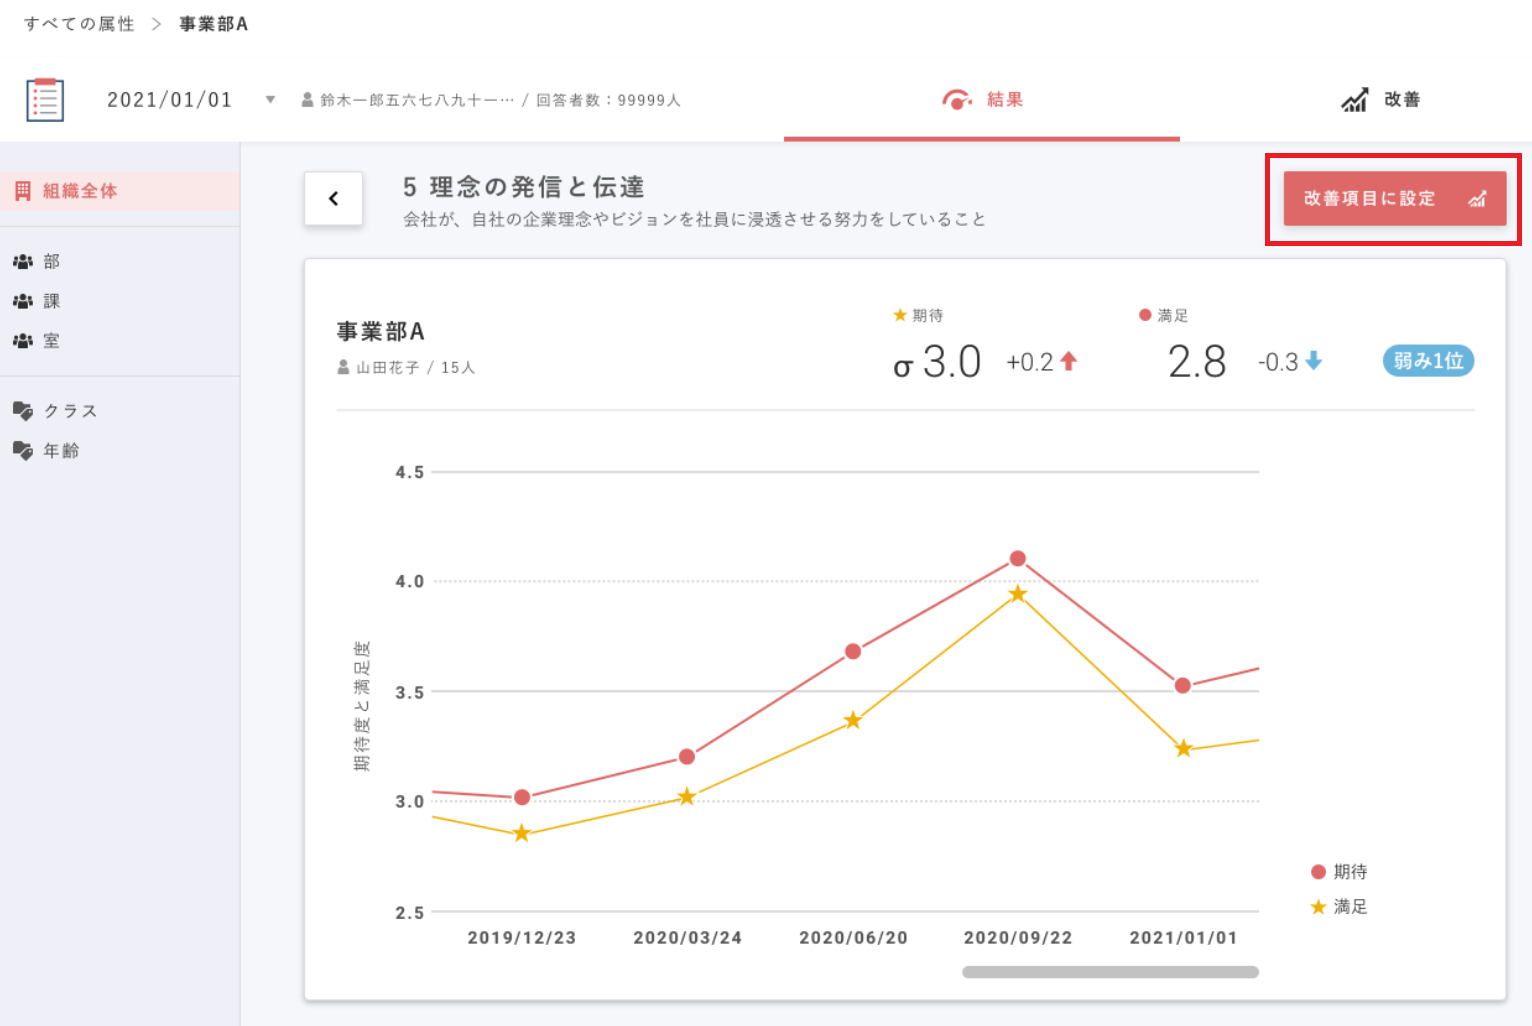Click the group icon beside 室
1532x1026 pixels.
tap(23, 341)
